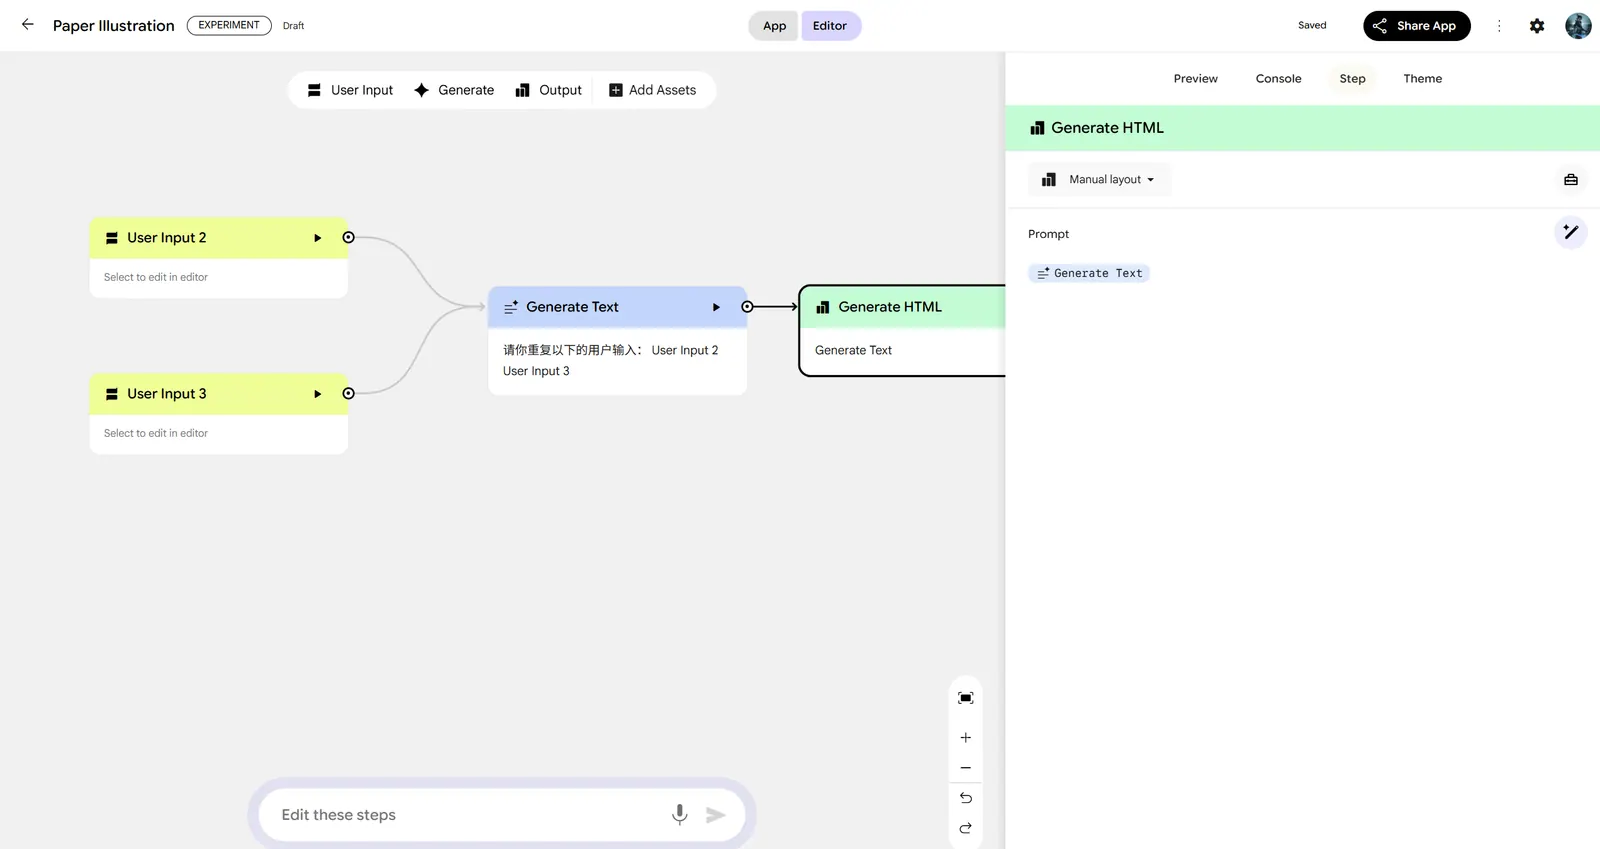The height and width of the screenshot is (849, 1600).
Task: Click Add Assets in the toolbar
Action: click(652, 90)
